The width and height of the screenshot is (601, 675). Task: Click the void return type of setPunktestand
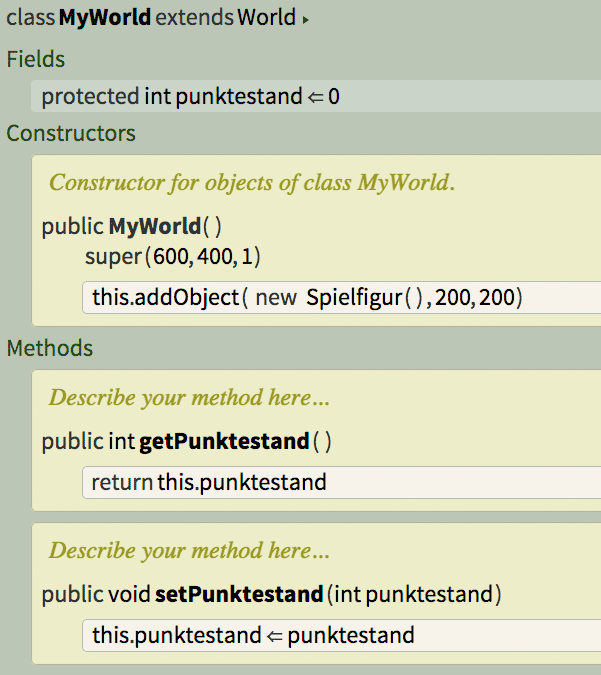128,595
